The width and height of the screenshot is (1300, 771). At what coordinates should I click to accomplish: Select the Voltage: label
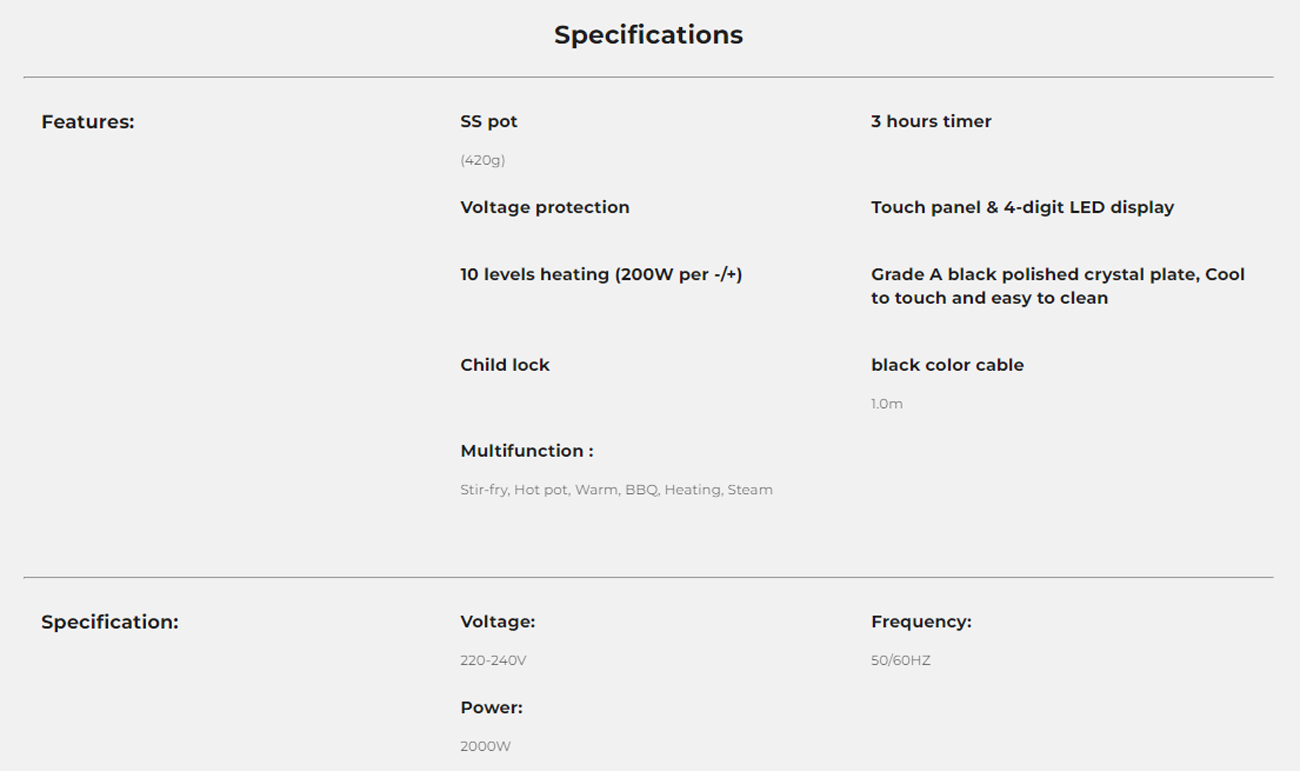(498, 622)
